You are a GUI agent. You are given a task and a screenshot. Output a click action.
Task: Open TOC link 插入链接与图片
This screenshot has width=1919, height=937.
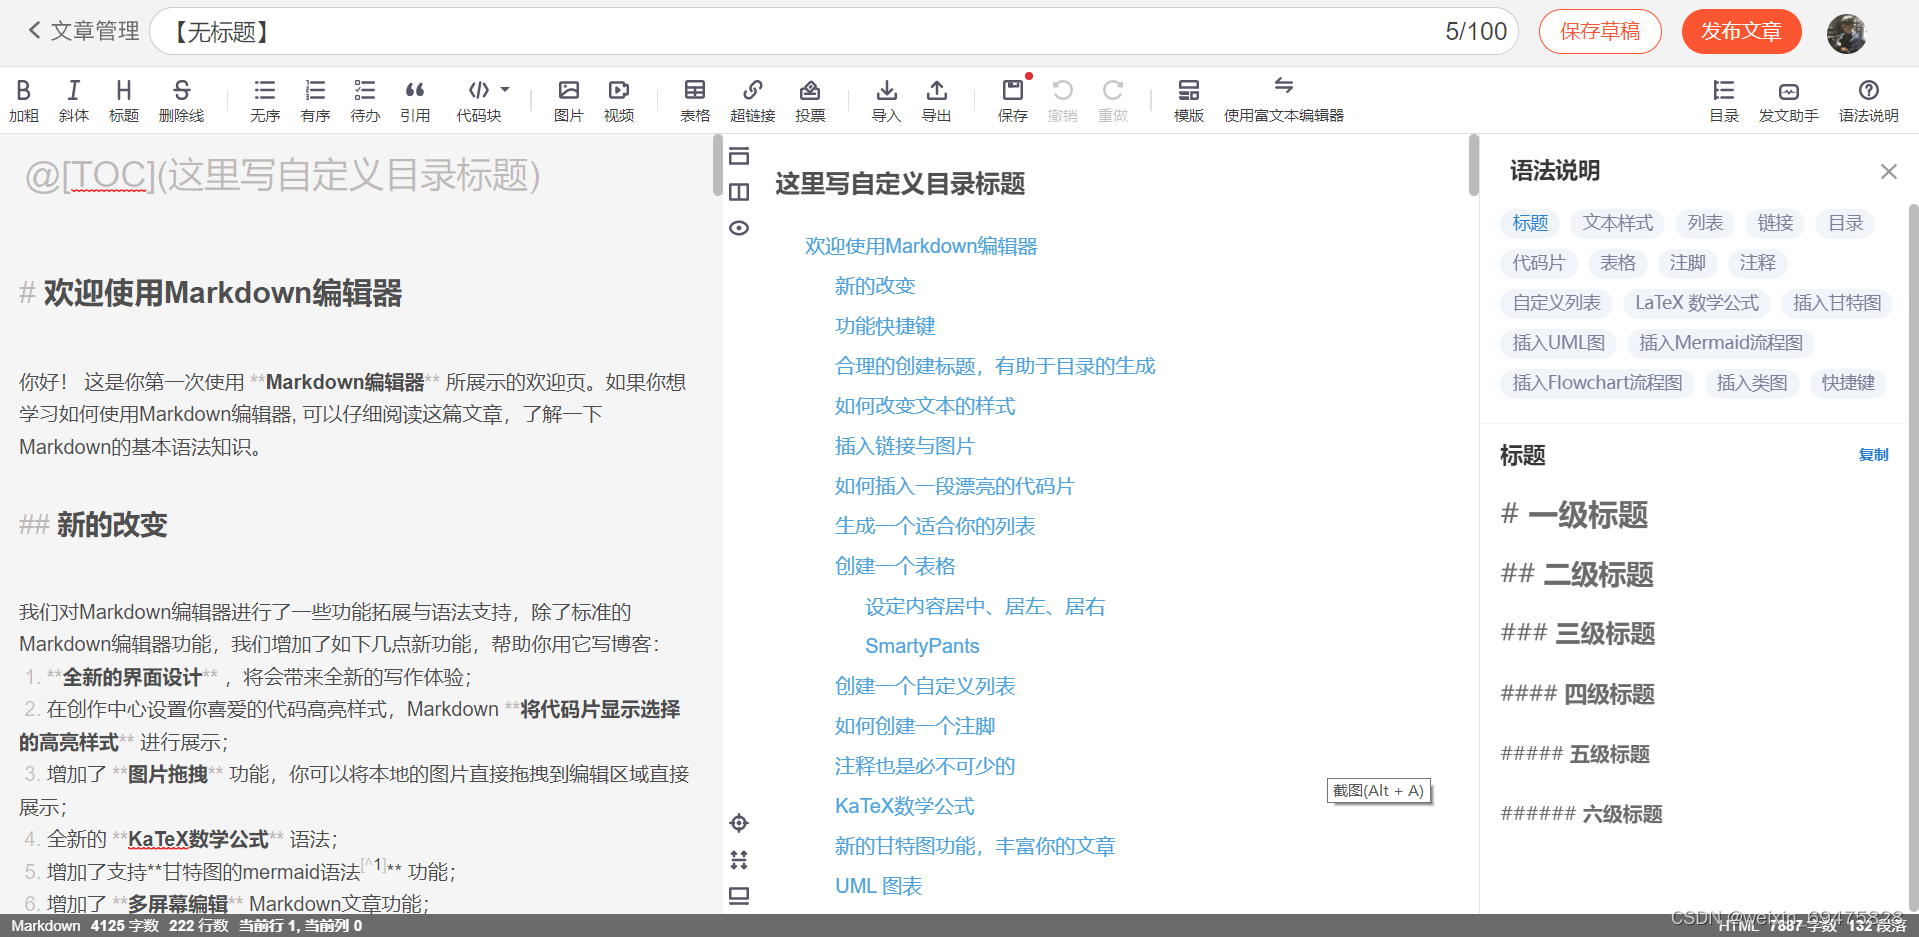[905, 446]
